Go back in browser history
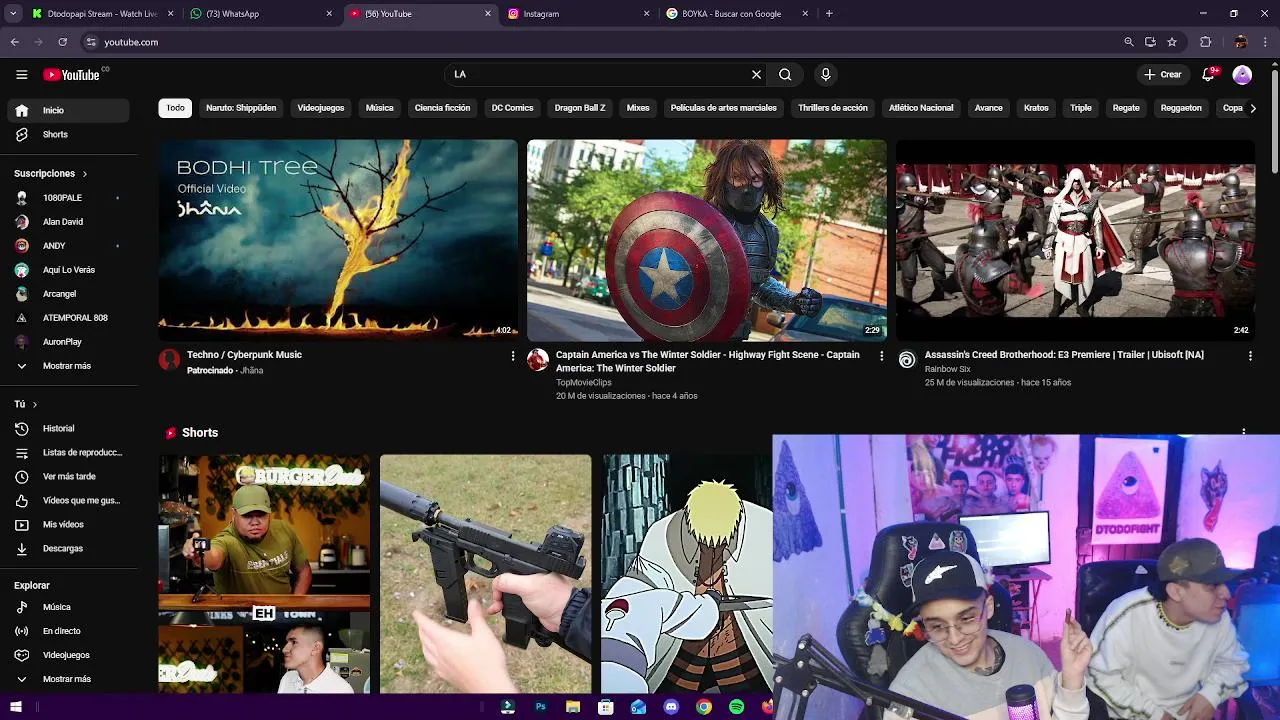The width and height of the screenshot is (1280, 720). (x=14, y=42)
